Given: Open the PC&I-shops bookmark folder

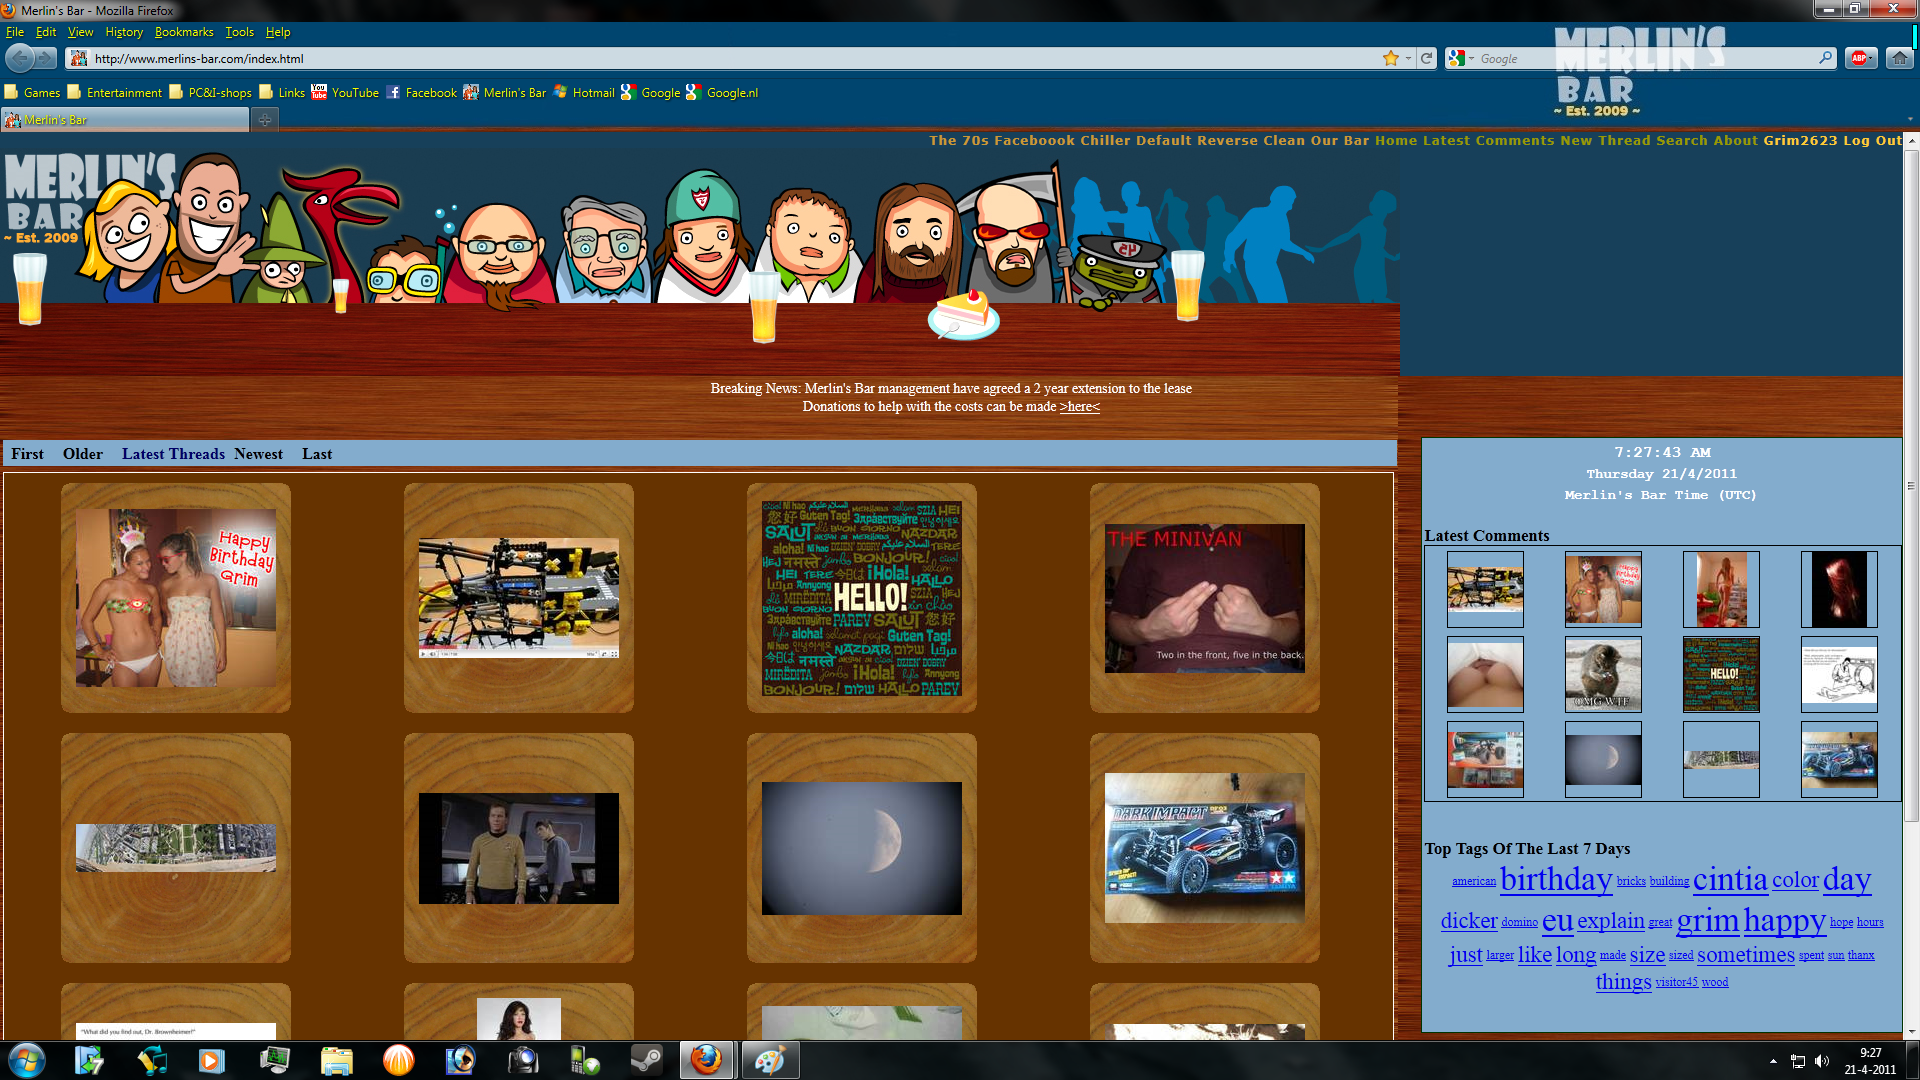Looking at the screenshot, I should click(210, 92).
